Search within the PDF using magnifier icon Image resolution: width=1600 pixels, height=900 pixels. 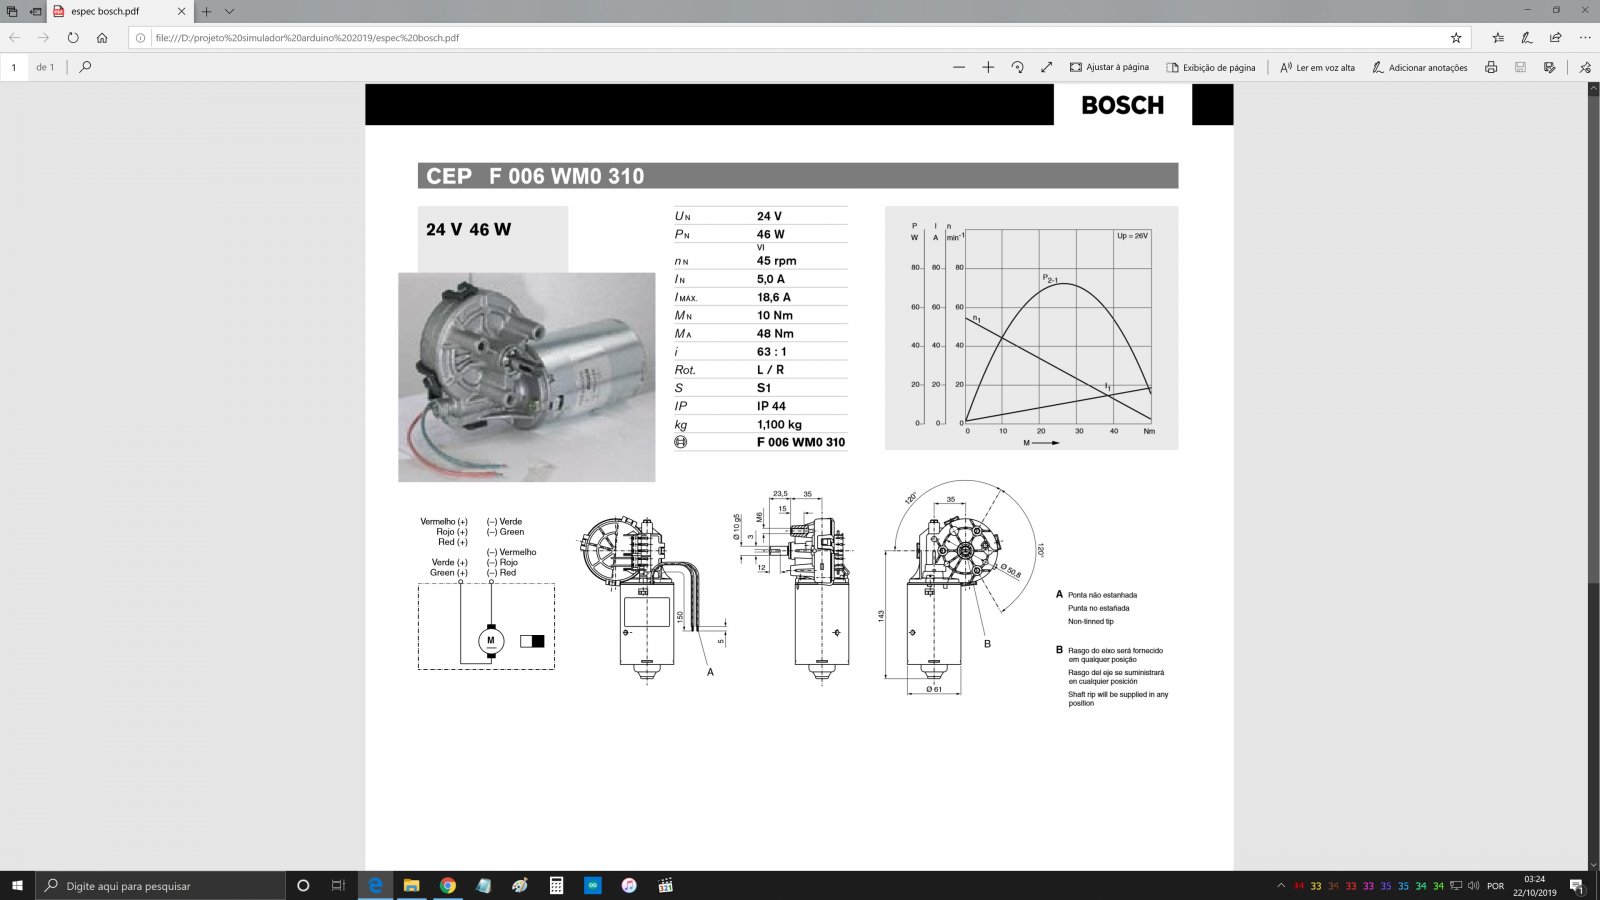[x=85, y=67]
